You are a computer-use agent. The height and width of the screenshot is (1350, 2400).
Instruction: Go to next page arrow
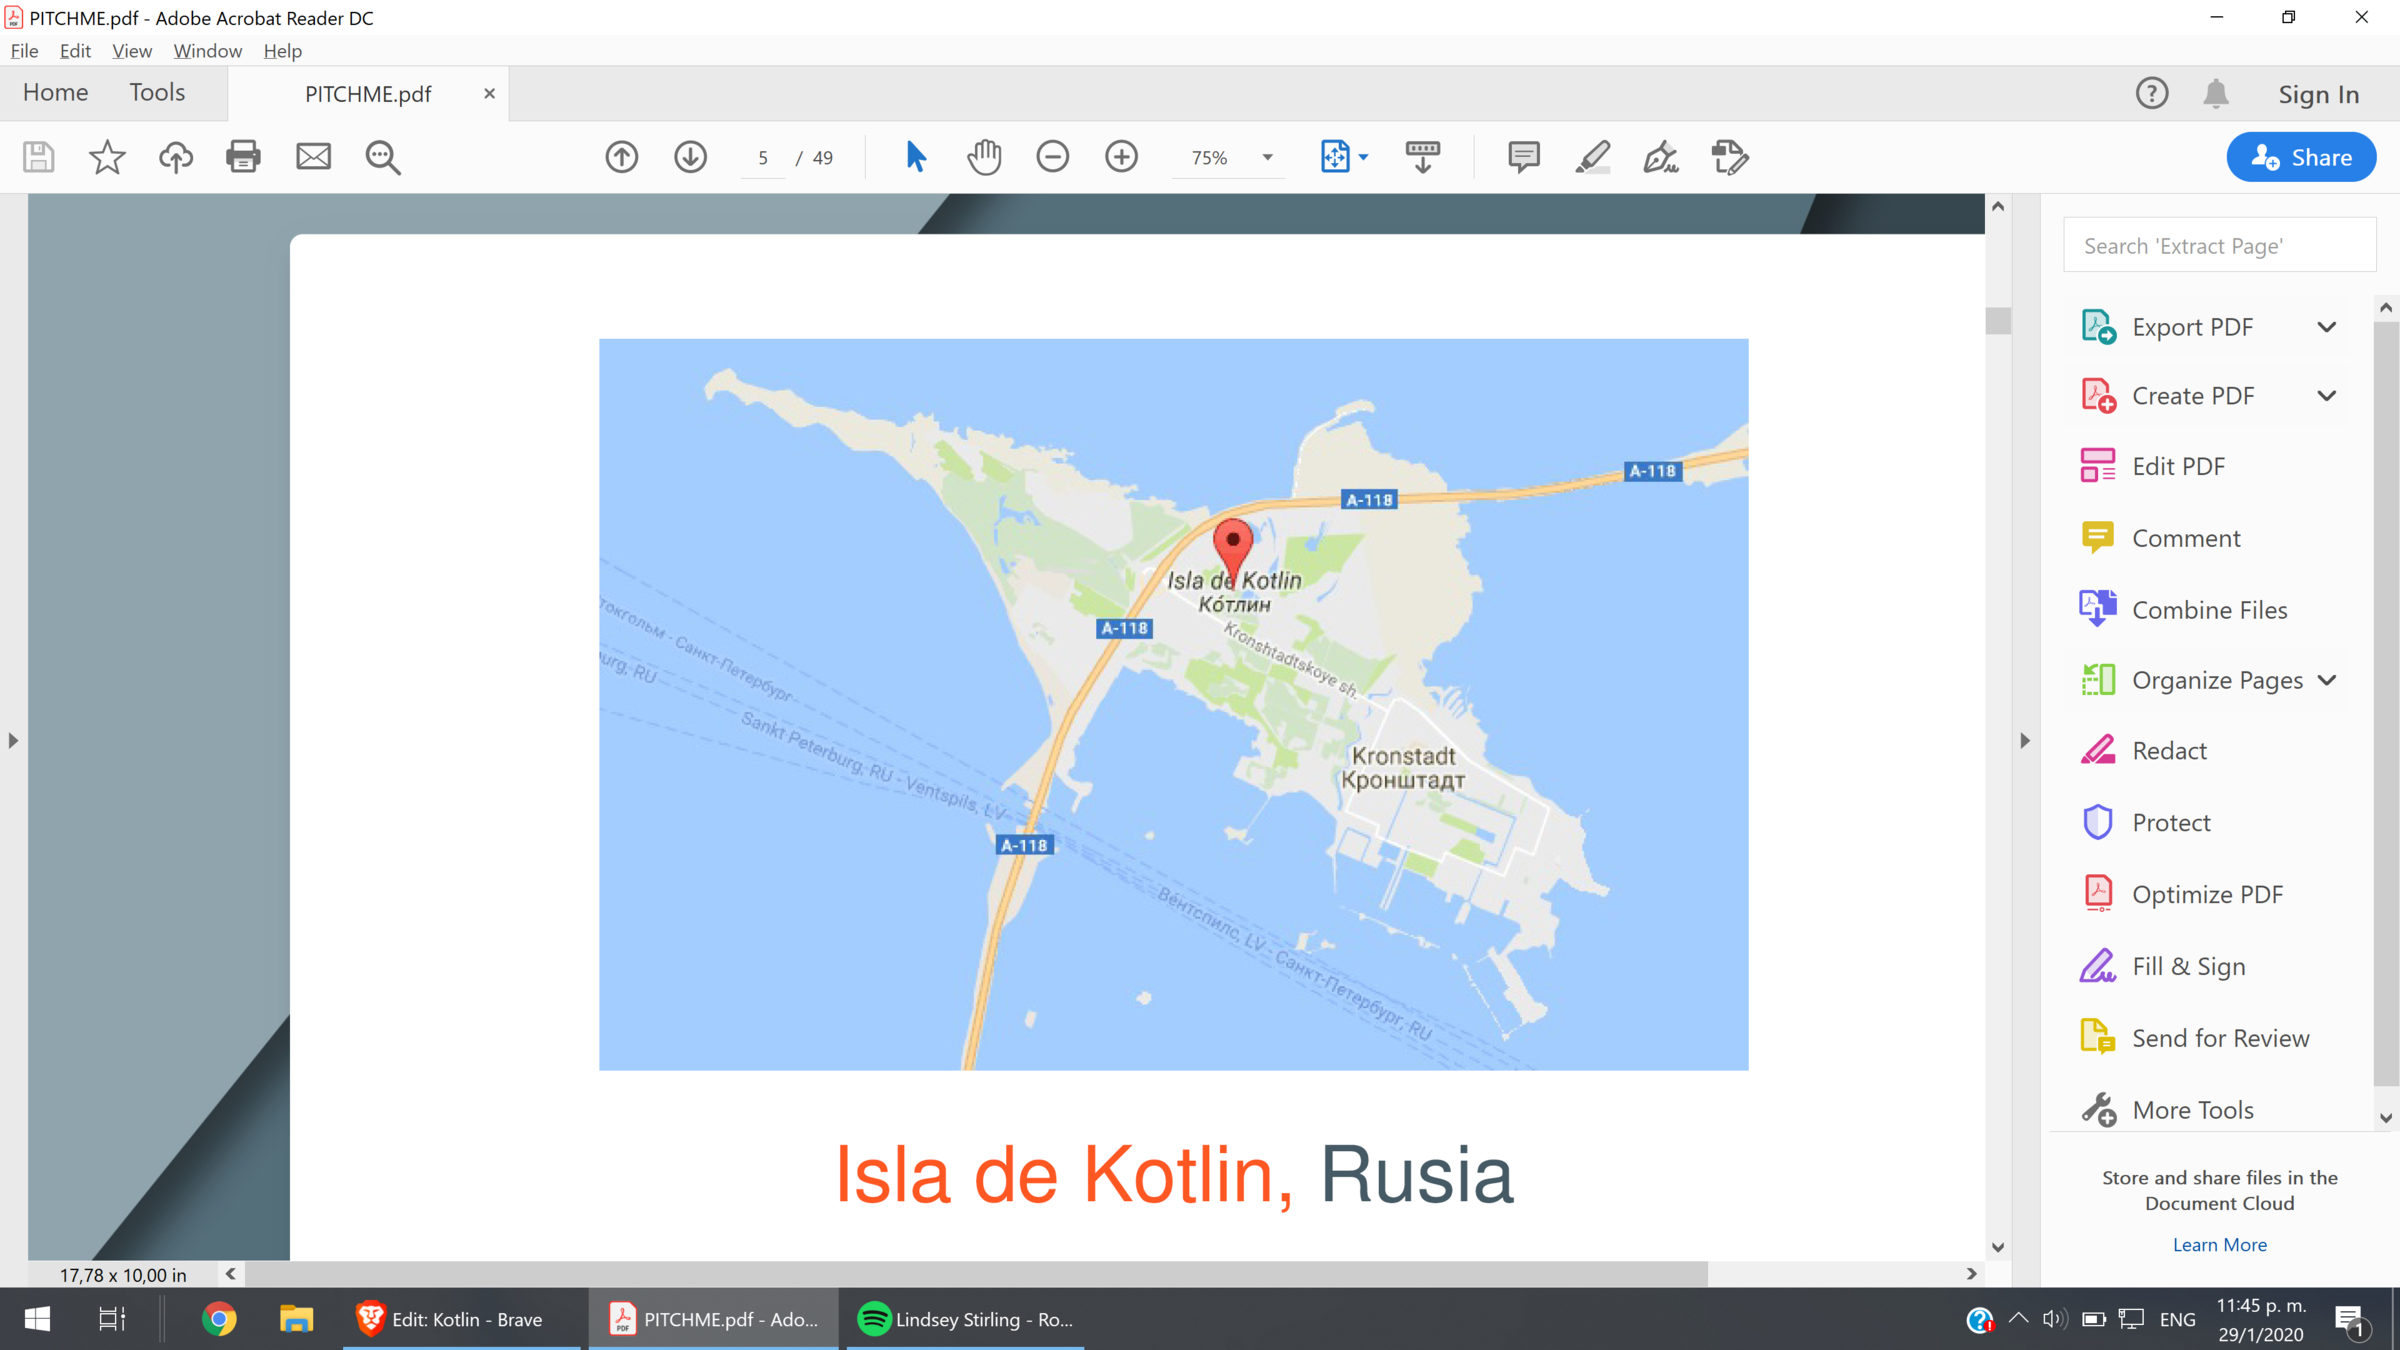690,157
